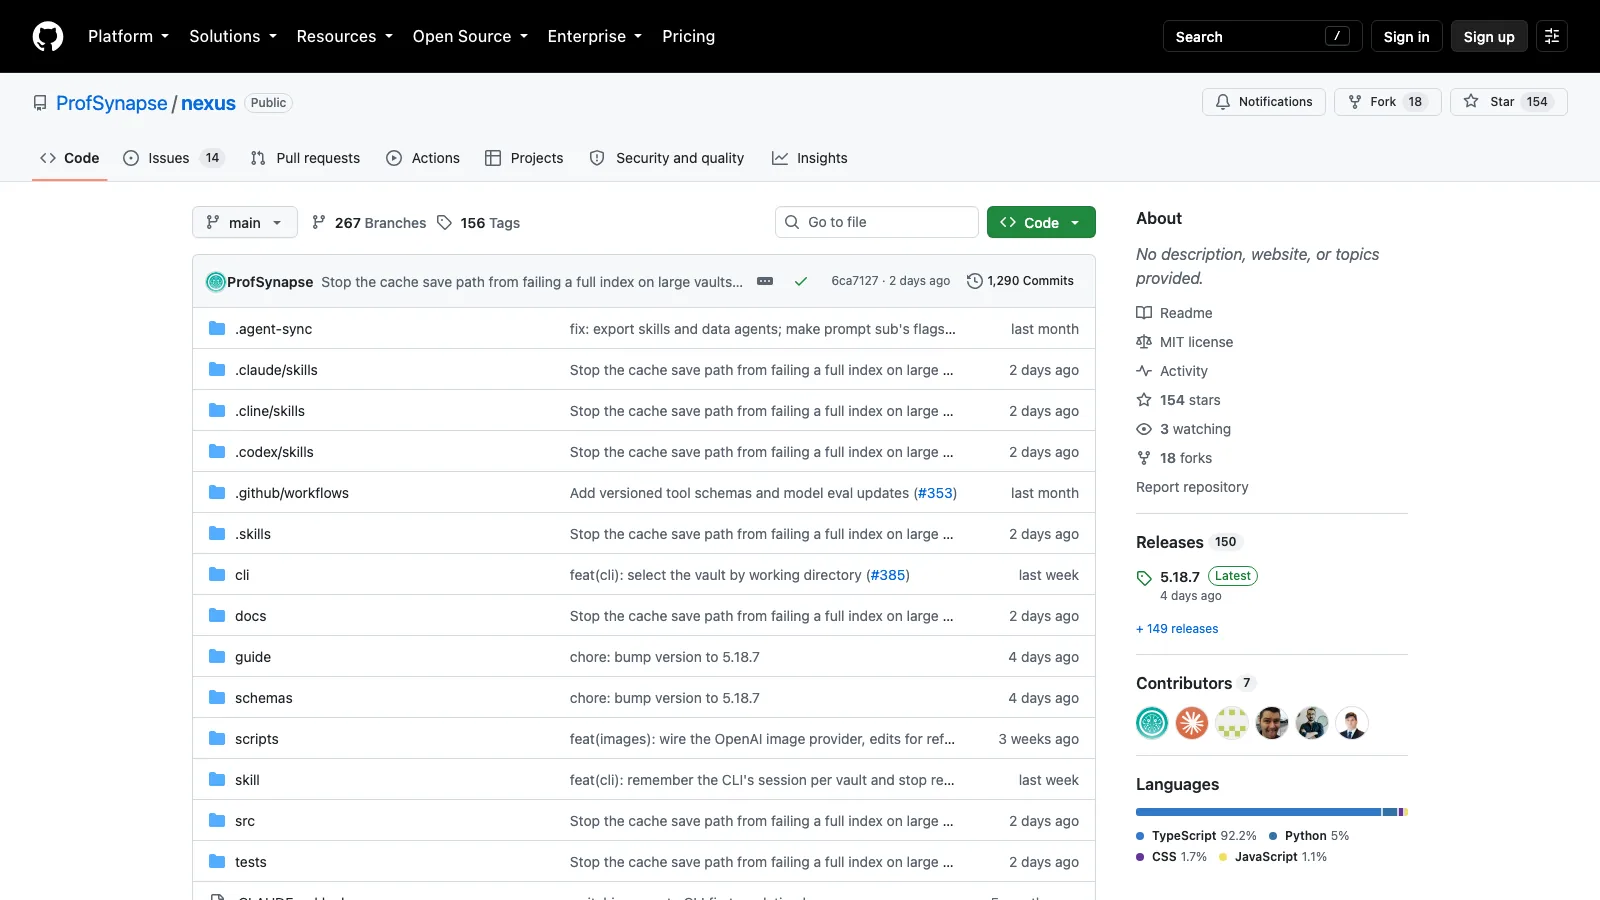Open the command palette icon in header
The width and height of the screenshot is (1600, 900).
[1552, 36]
